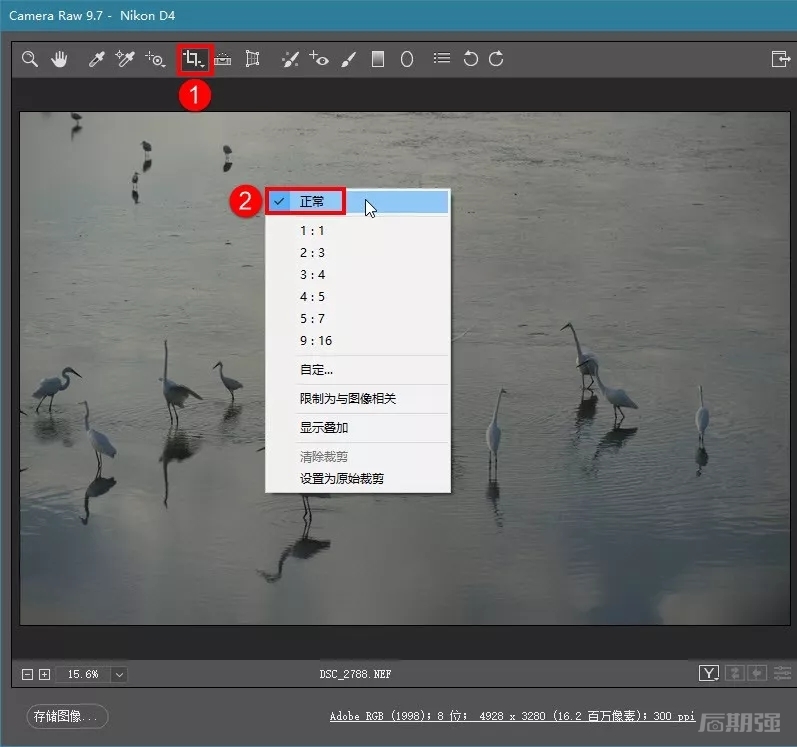Click the DSC_2788.NEF filename label

tap(355, 674)
